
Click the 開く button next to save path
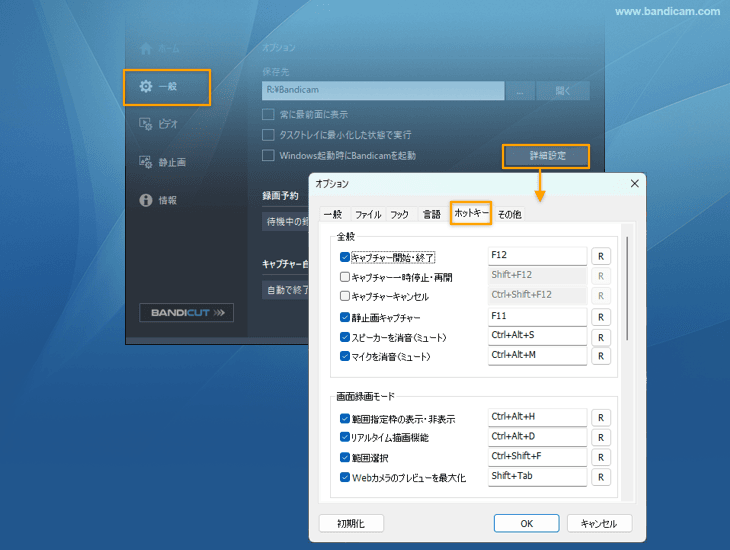click(x=563, y=91)
